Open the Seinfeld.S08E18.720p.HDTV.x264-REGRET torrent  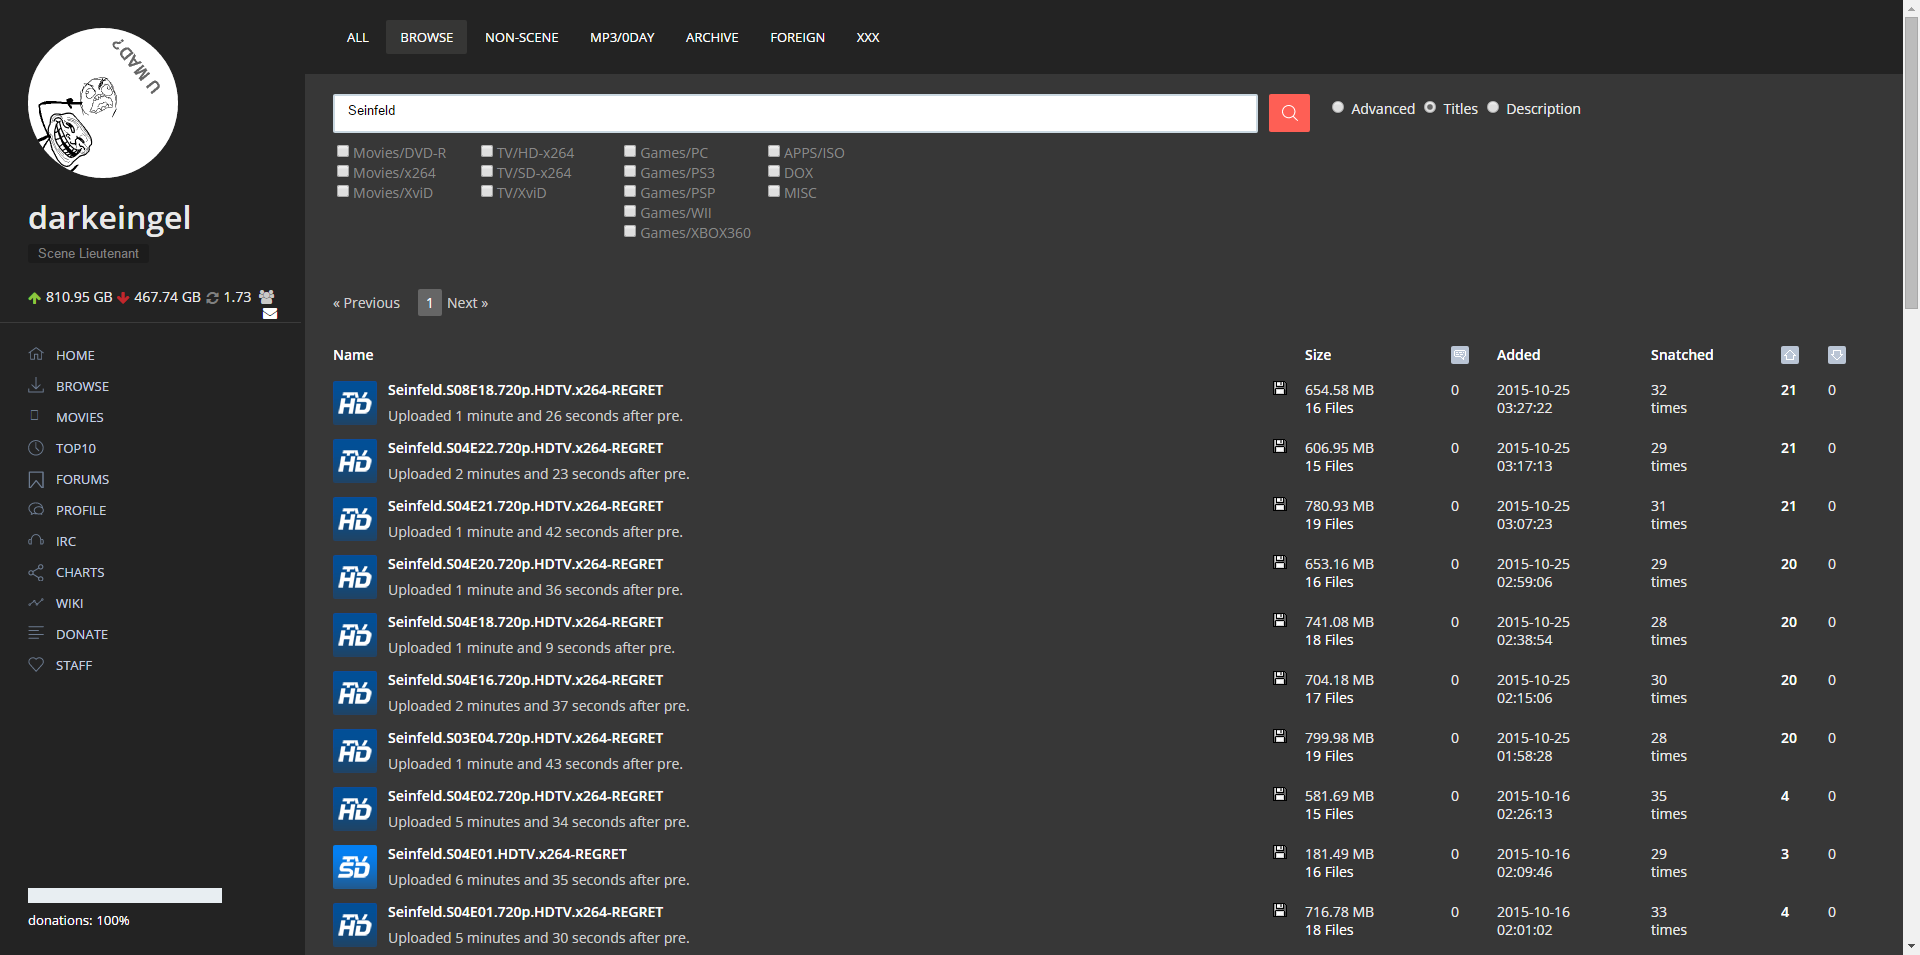click(526, 390)
